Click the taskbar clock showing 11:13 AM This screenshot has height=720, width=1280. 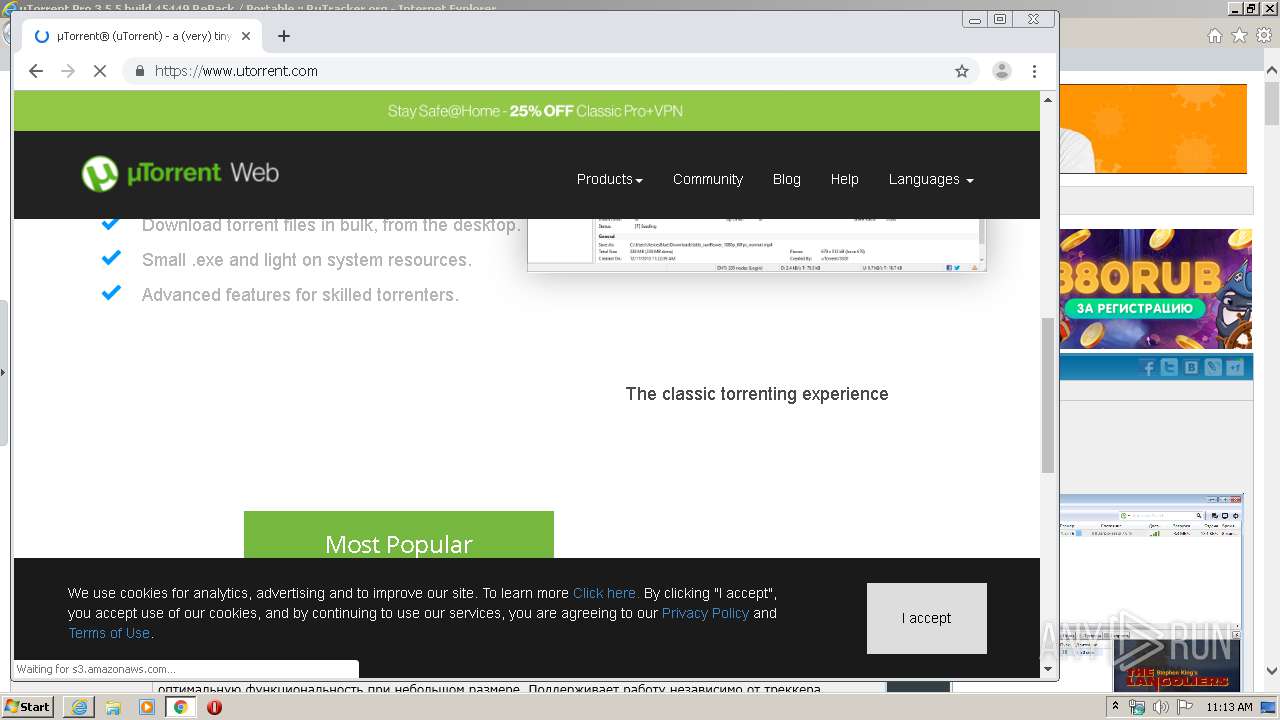pos(1229,707)
